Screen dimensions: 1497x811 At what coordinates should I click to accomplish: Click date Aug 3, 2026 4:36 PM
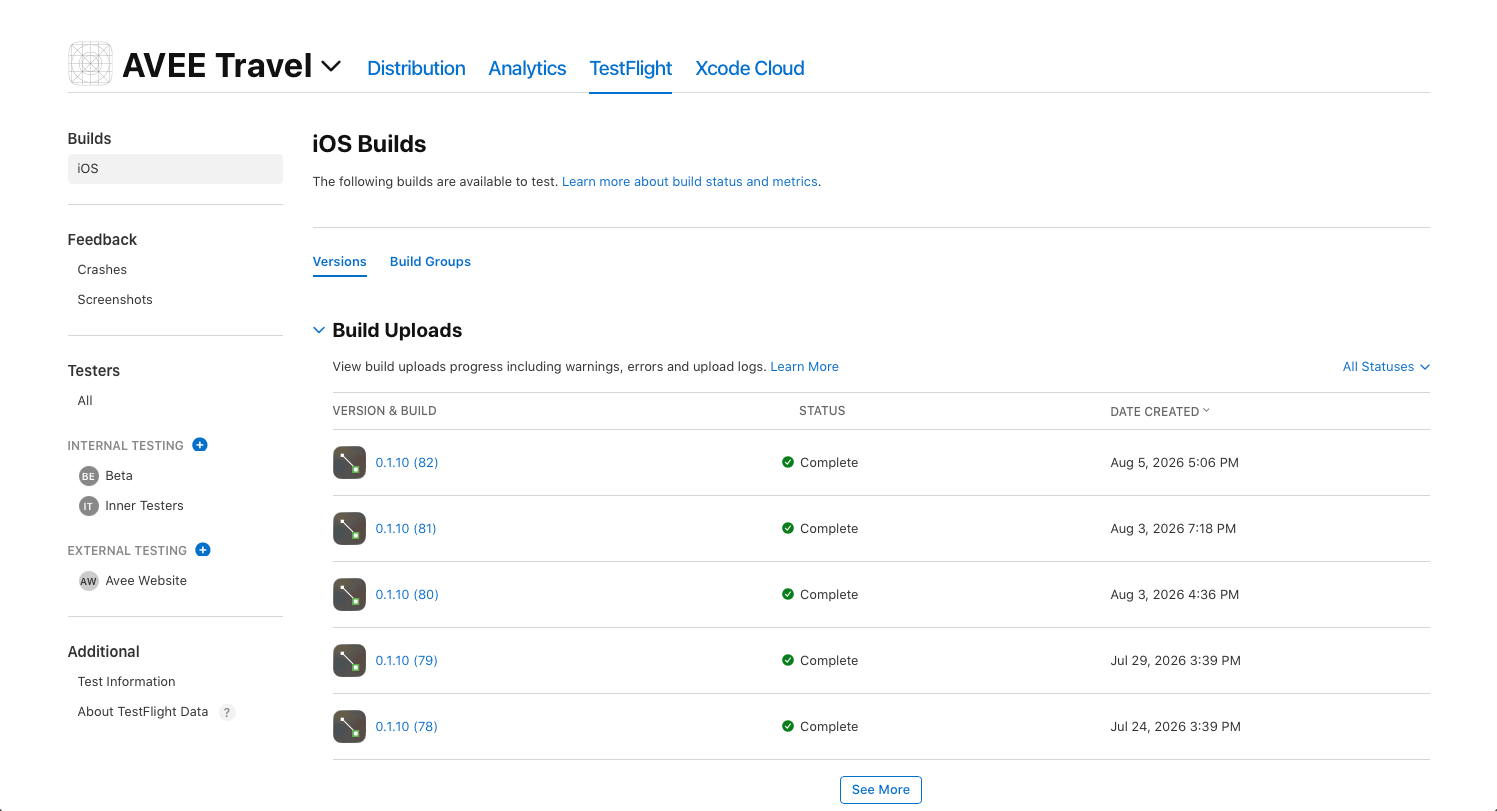[1174, 595]
